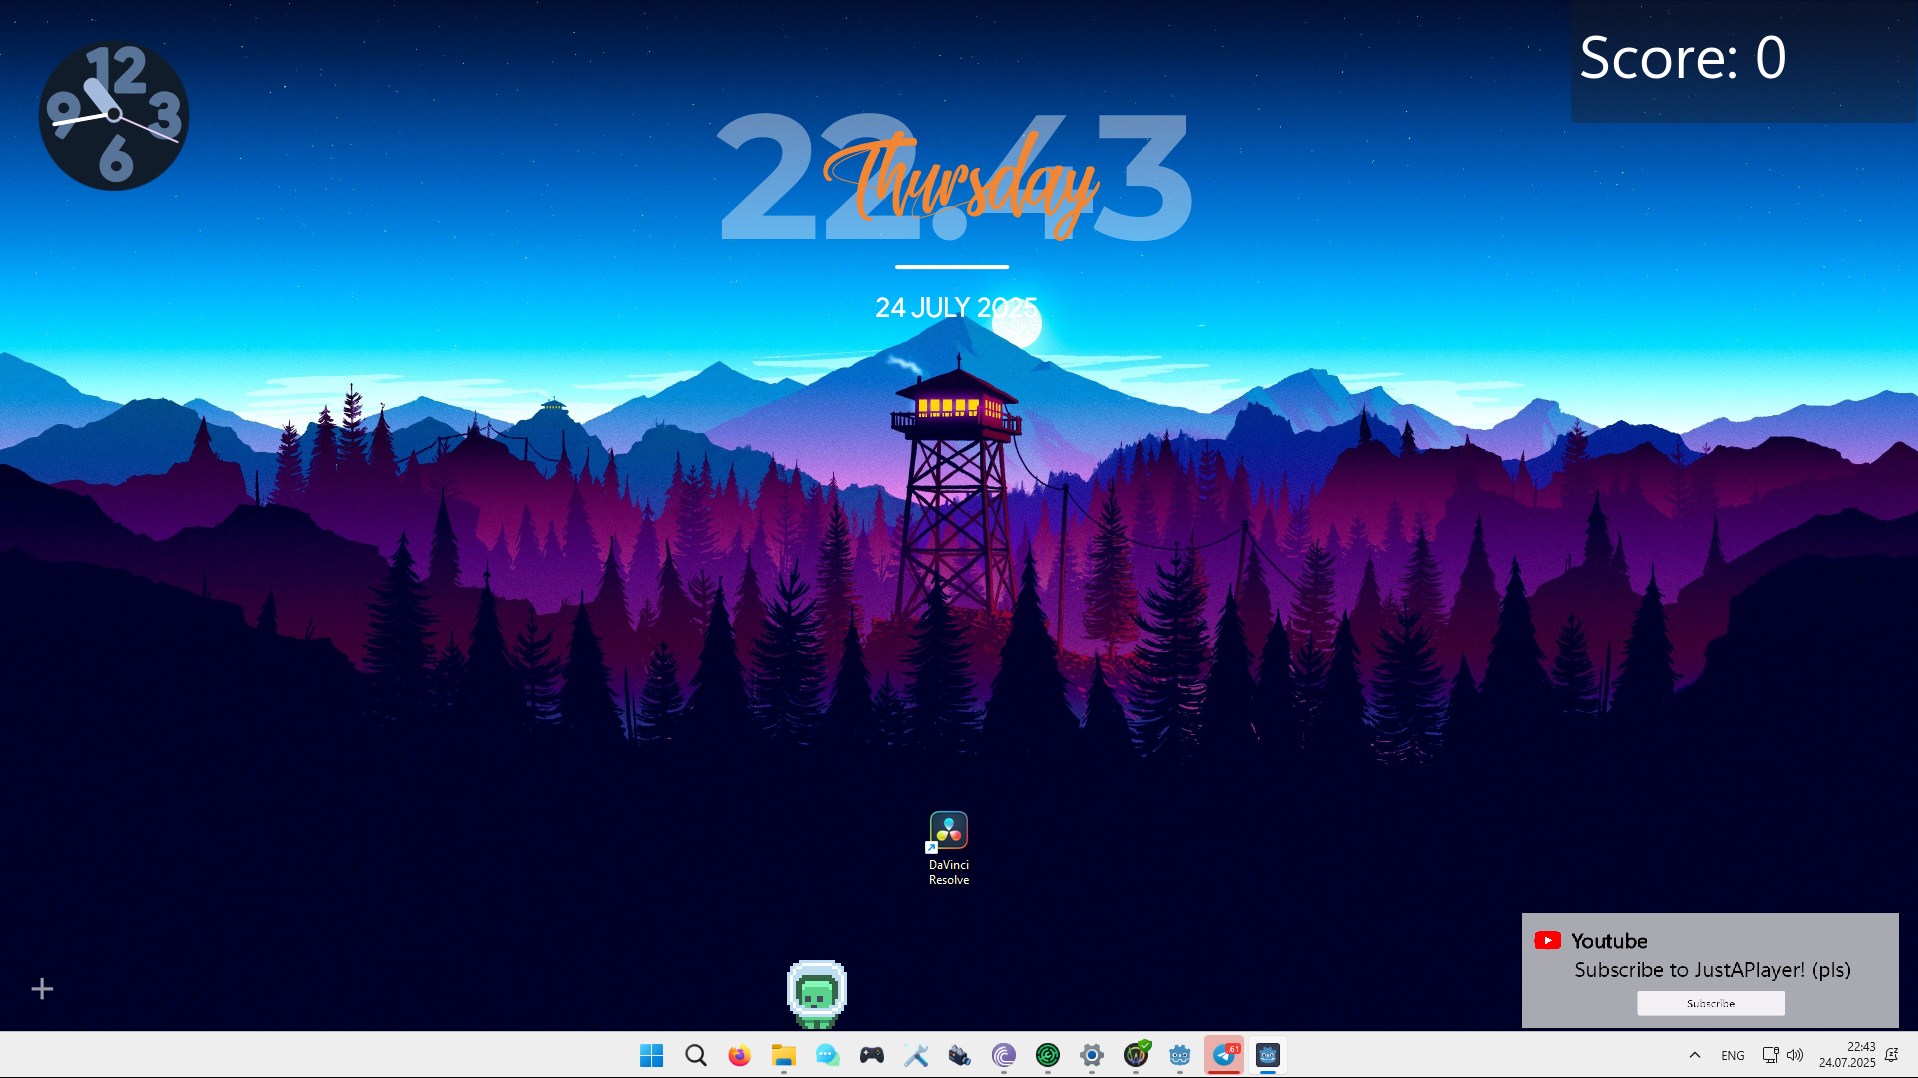Switch to the active Godot window icon
1918x1078 pixels.
click(1268, 1055)
